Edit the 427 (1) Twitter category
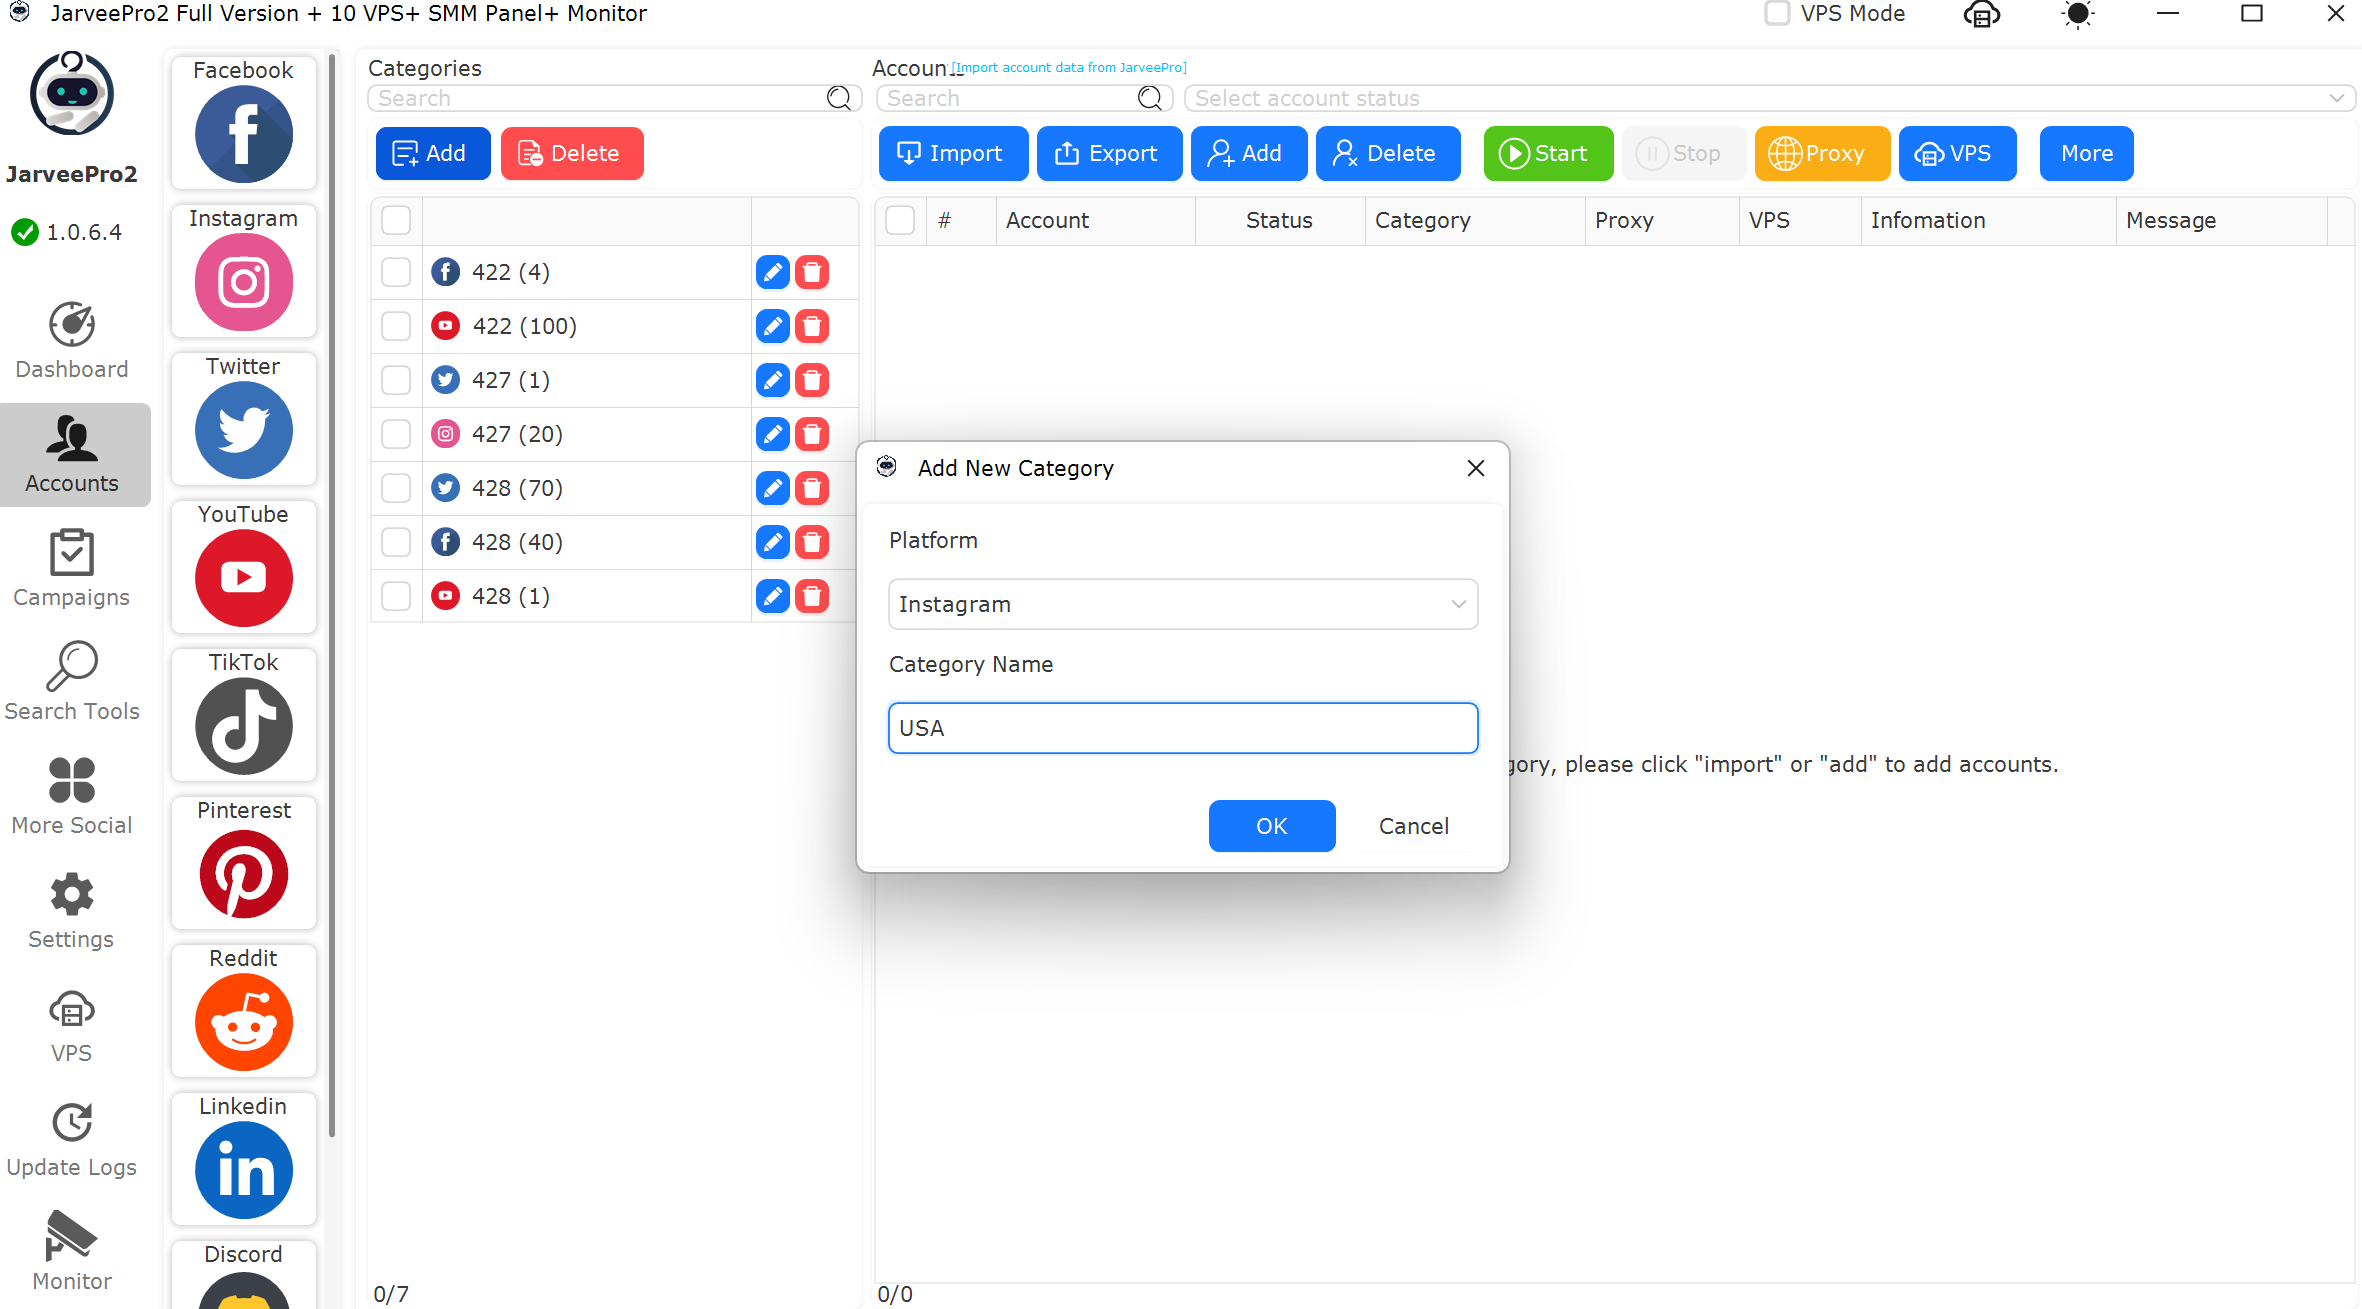The height and width of the screenshot is (1309, 2362). coord(773,380)
